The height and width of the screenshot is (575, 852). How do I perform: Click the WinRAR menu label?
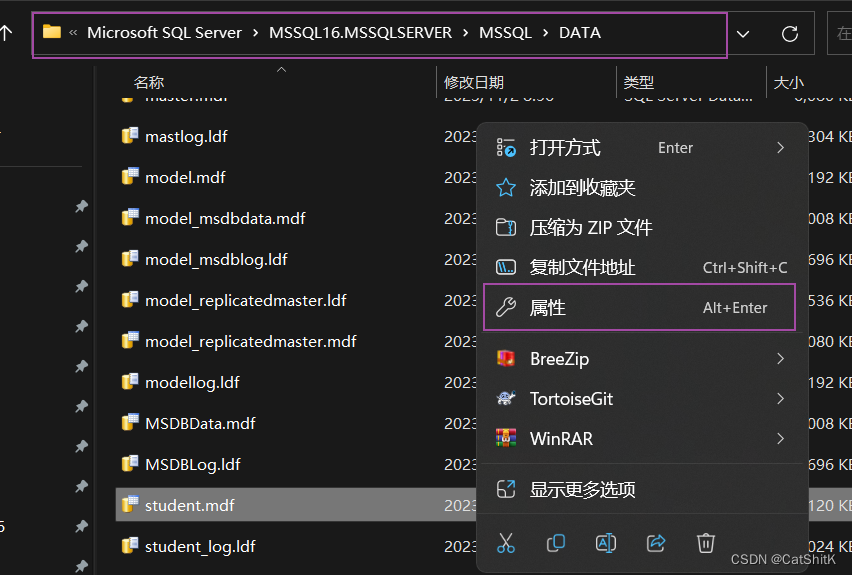pos(561,439)
